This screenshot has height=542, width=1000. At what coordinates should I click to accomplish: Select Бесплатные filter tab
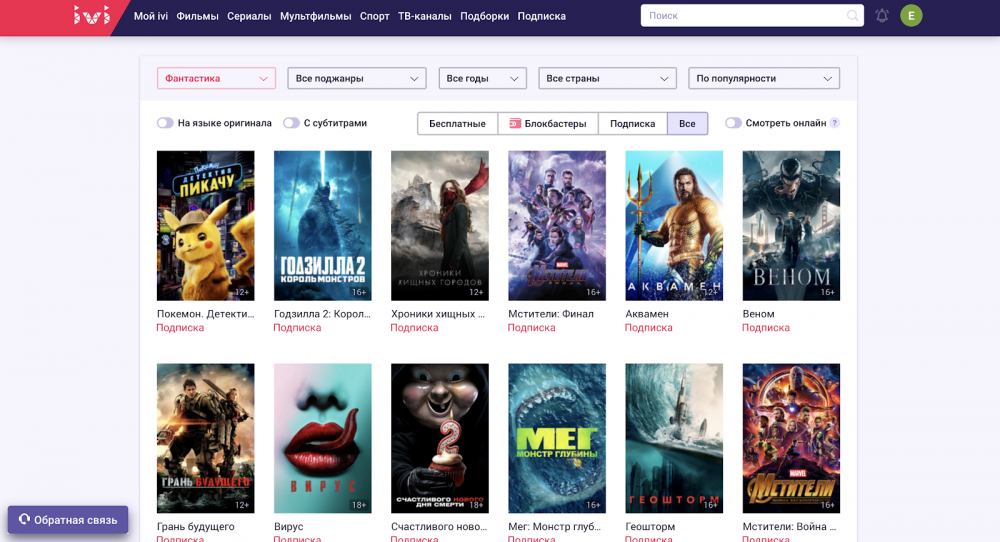(x=457, y=124)
